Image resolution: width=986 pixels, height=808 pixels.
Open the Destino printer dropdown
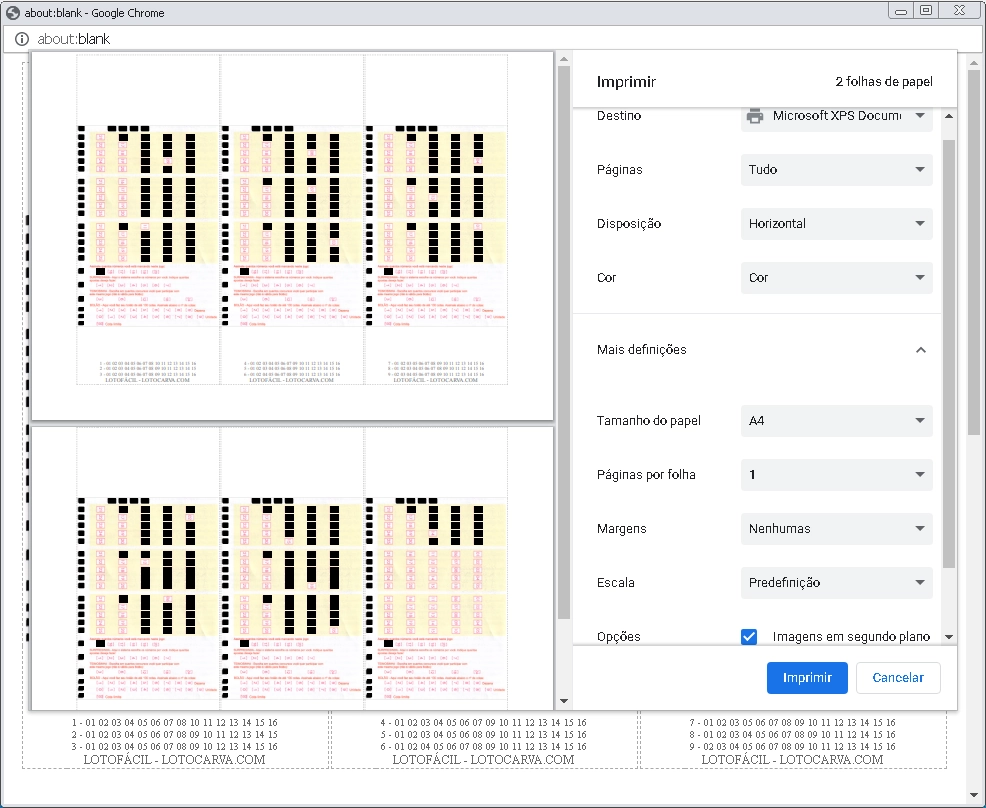click(836, 116)
